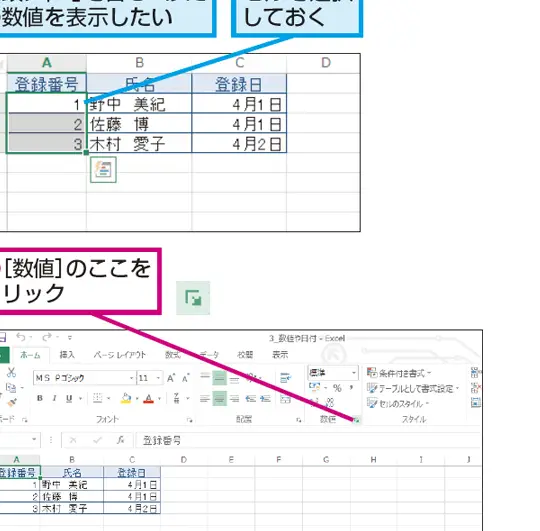This screenshot has width=540, height=531.
Task: Open the MS P Gothic font name dropdown
Action: tap(132, 378)
